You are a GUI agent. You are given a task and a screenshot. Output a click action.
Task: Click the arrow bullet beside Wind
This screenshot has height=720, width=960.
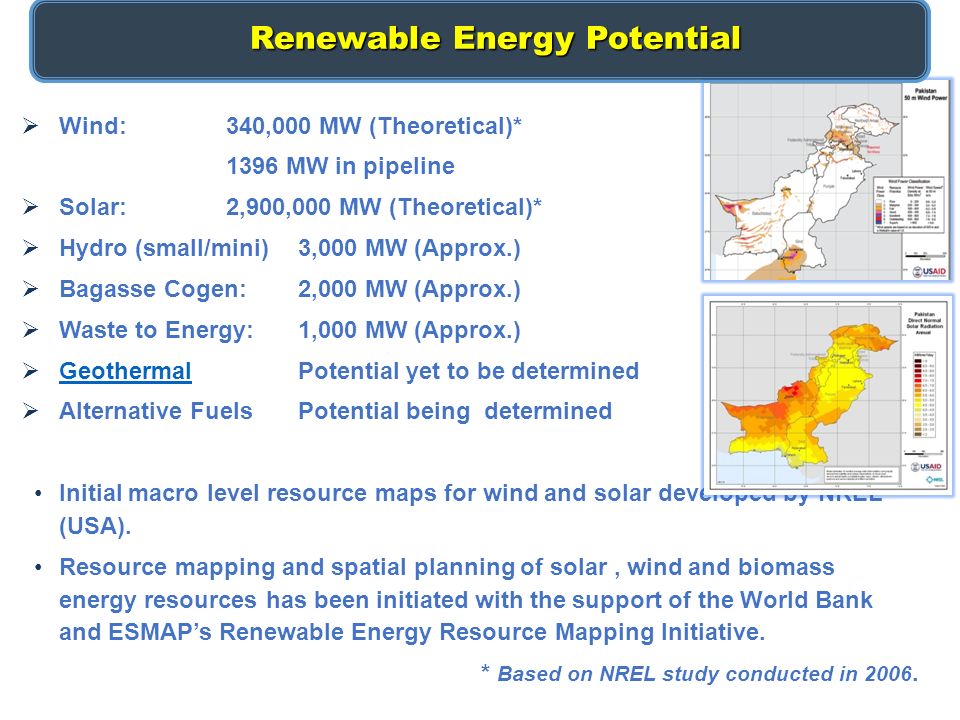click(31, 126)
